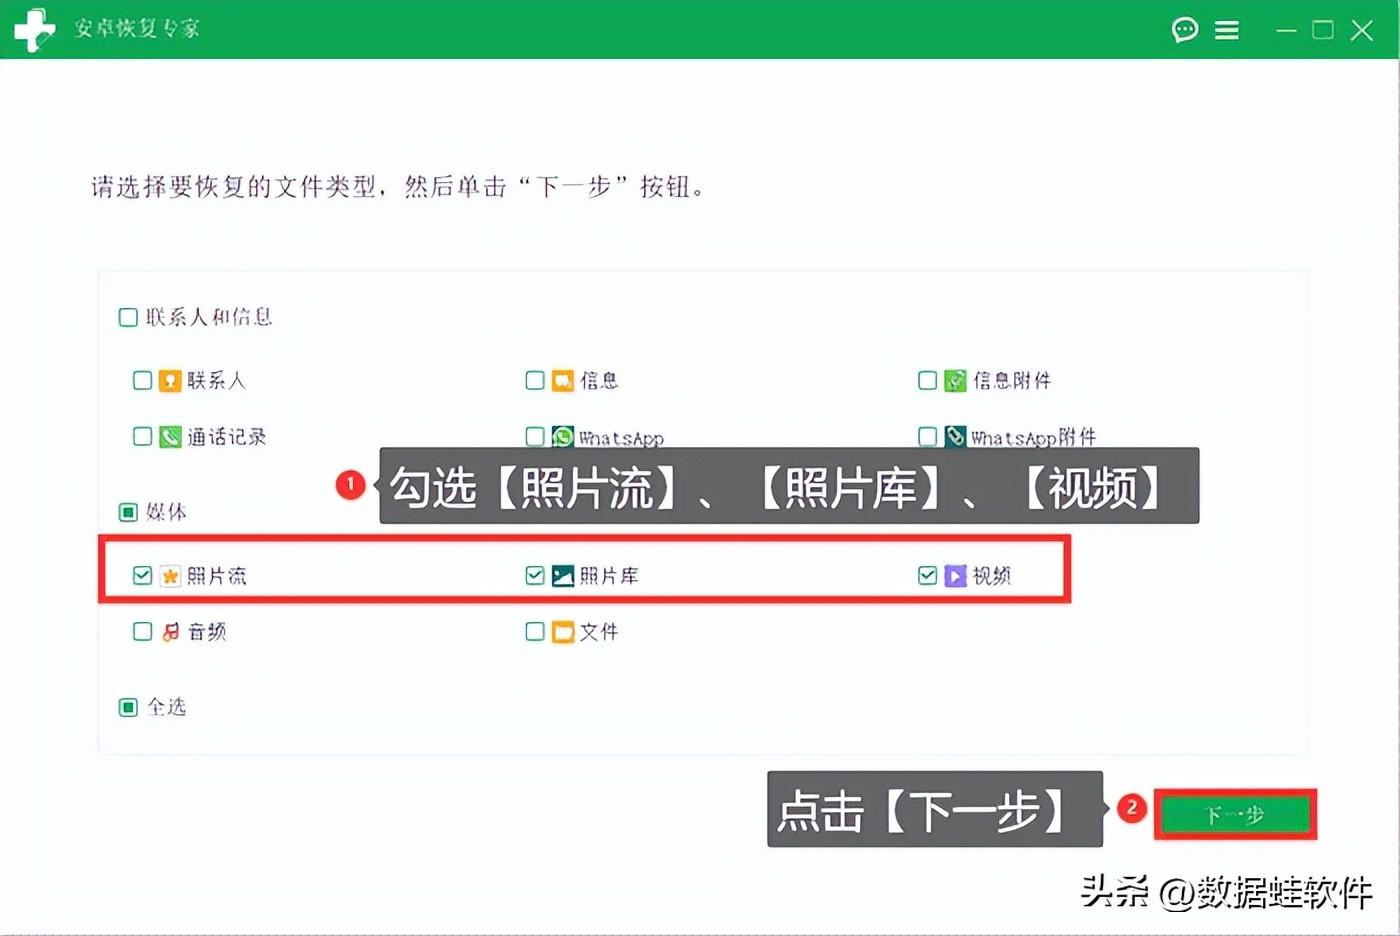The height and width of the screenshot is (936, 1400).
Task: Click the 联系人 label text
Action: click(216, 381)
